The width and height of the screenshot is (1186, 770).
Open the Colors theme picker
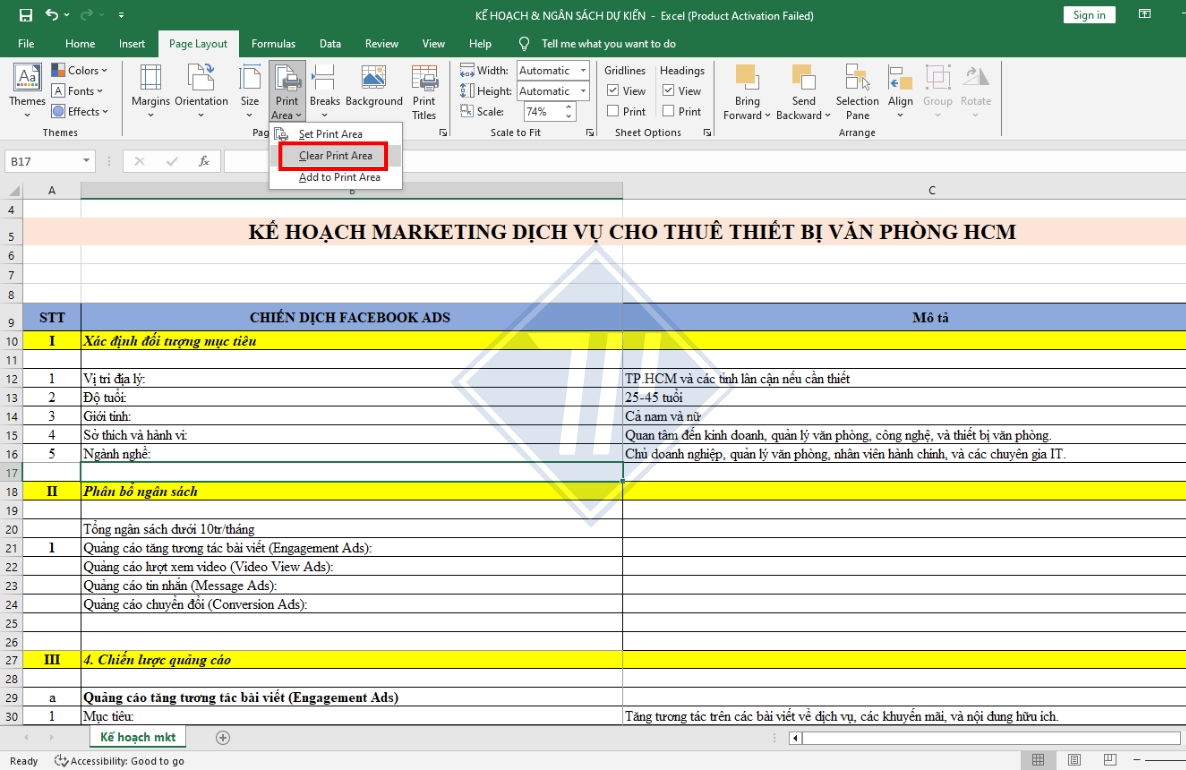[x=78, y=69]
